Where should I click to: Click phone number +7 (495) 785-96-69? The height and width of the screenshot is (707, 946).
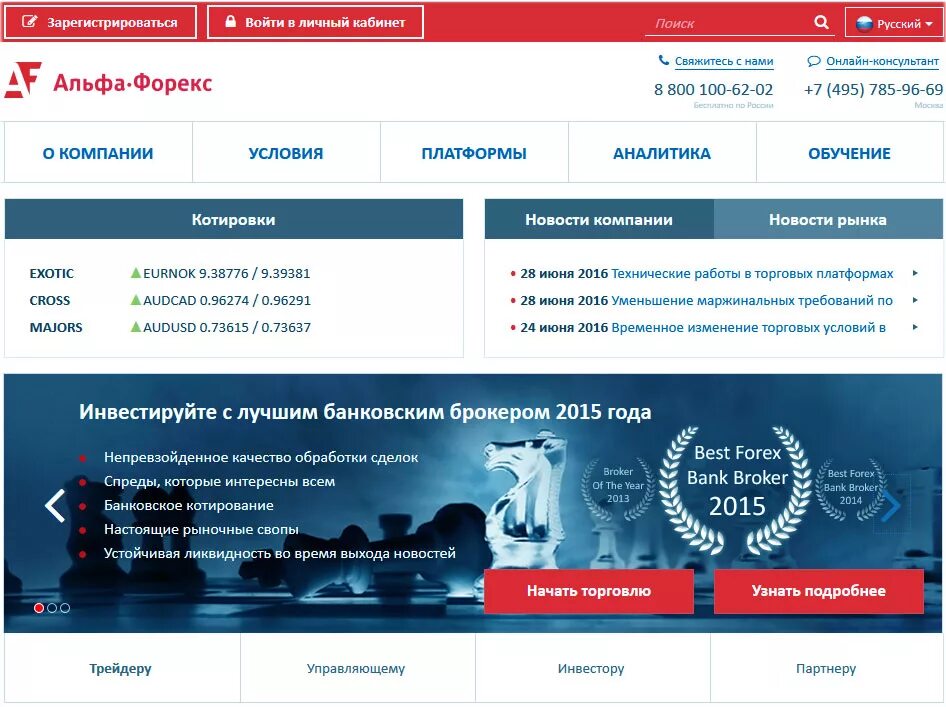[x=873, y=89]
